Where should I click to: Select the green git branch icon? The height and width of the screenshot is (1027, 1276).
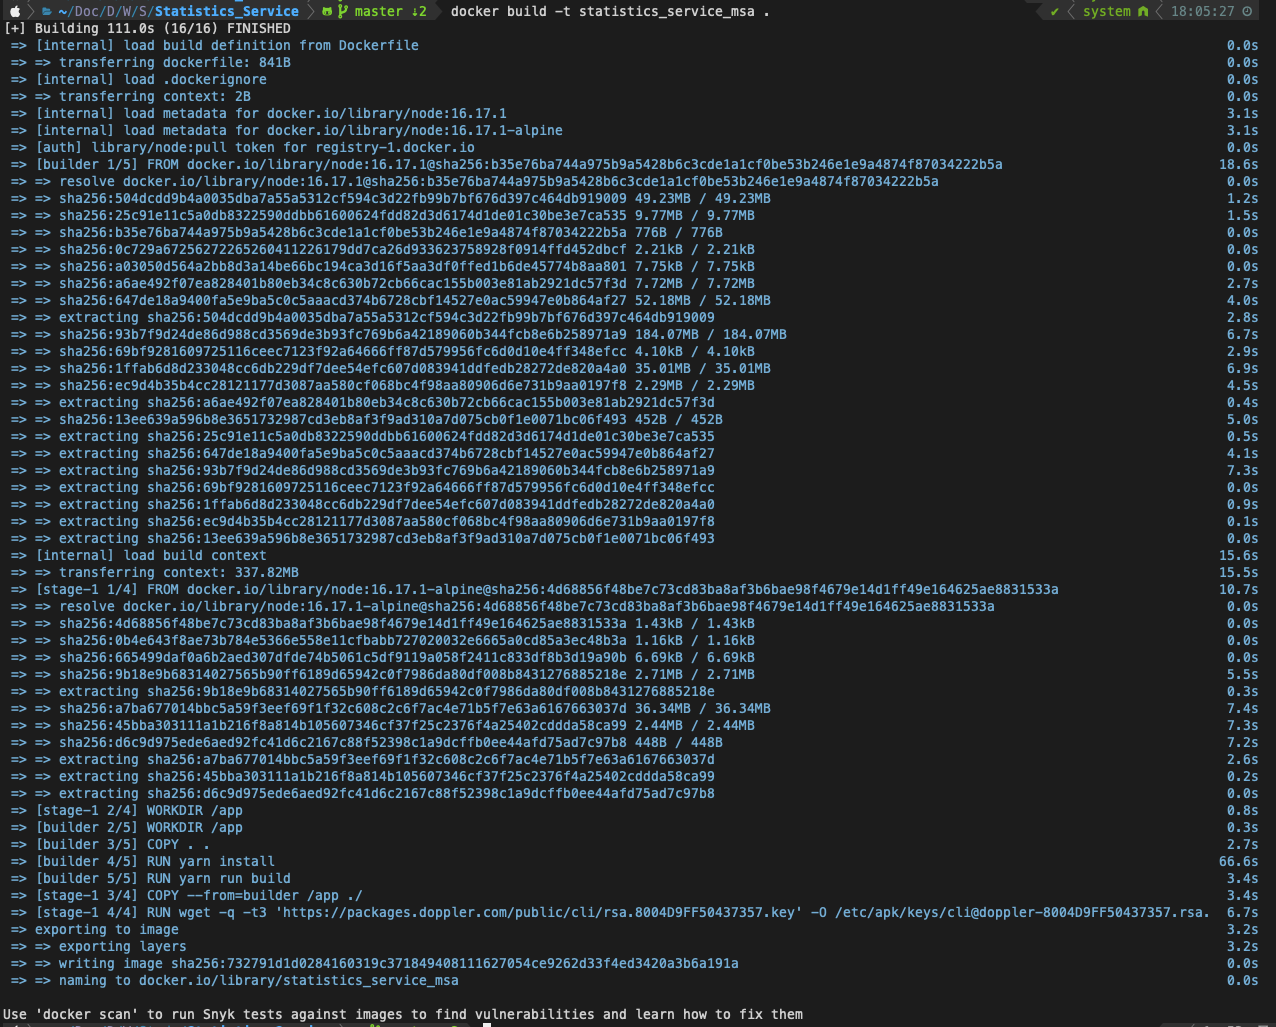coord(344,12)
